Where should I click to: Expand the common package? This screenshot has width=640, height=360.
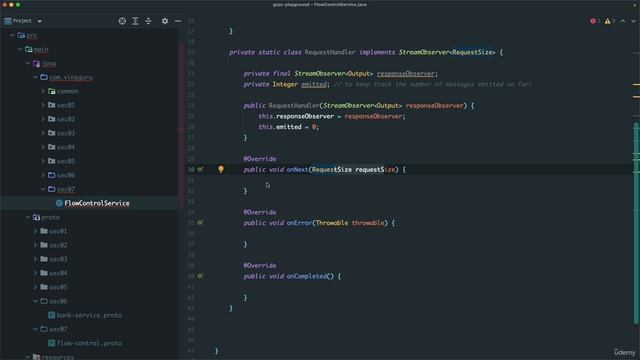point(43,91)
